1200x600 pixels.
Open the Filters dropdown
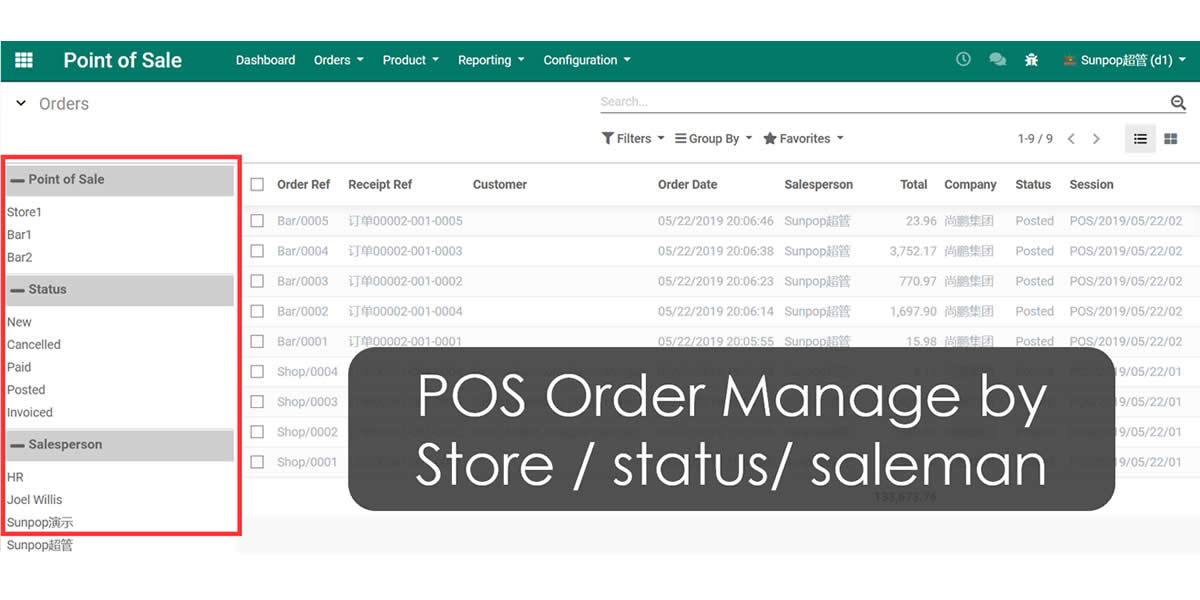tap(633, 139)
